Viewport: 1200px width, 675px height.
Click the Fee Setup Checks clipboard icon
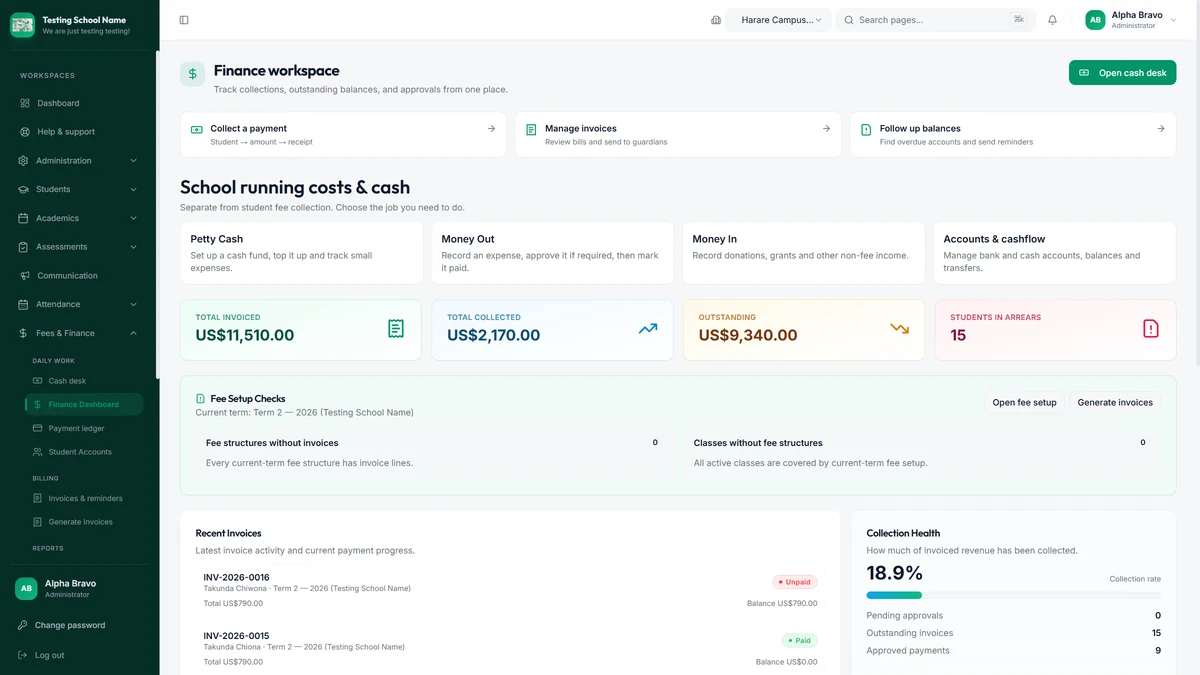[200, 399]
